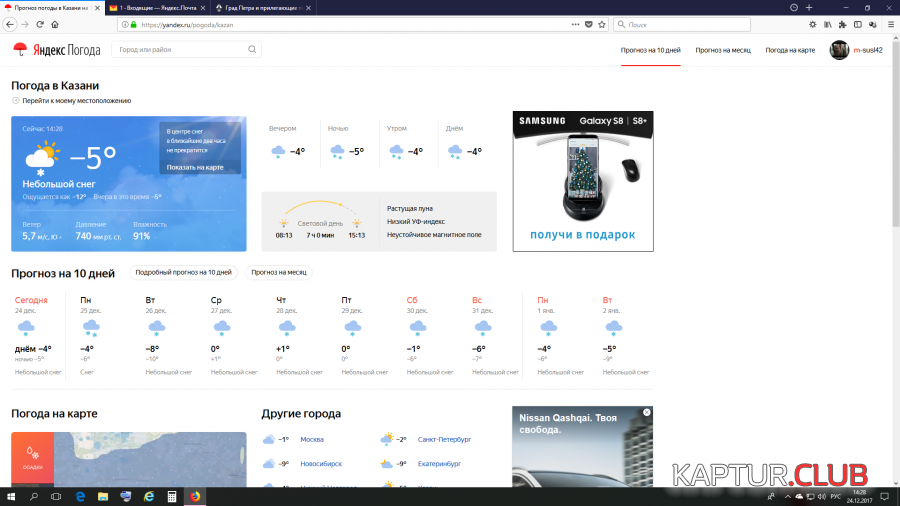The width and height of the screenshot is (900, 506).
Task: Open the browser home page icon
Action: click(x=55, y=24)
